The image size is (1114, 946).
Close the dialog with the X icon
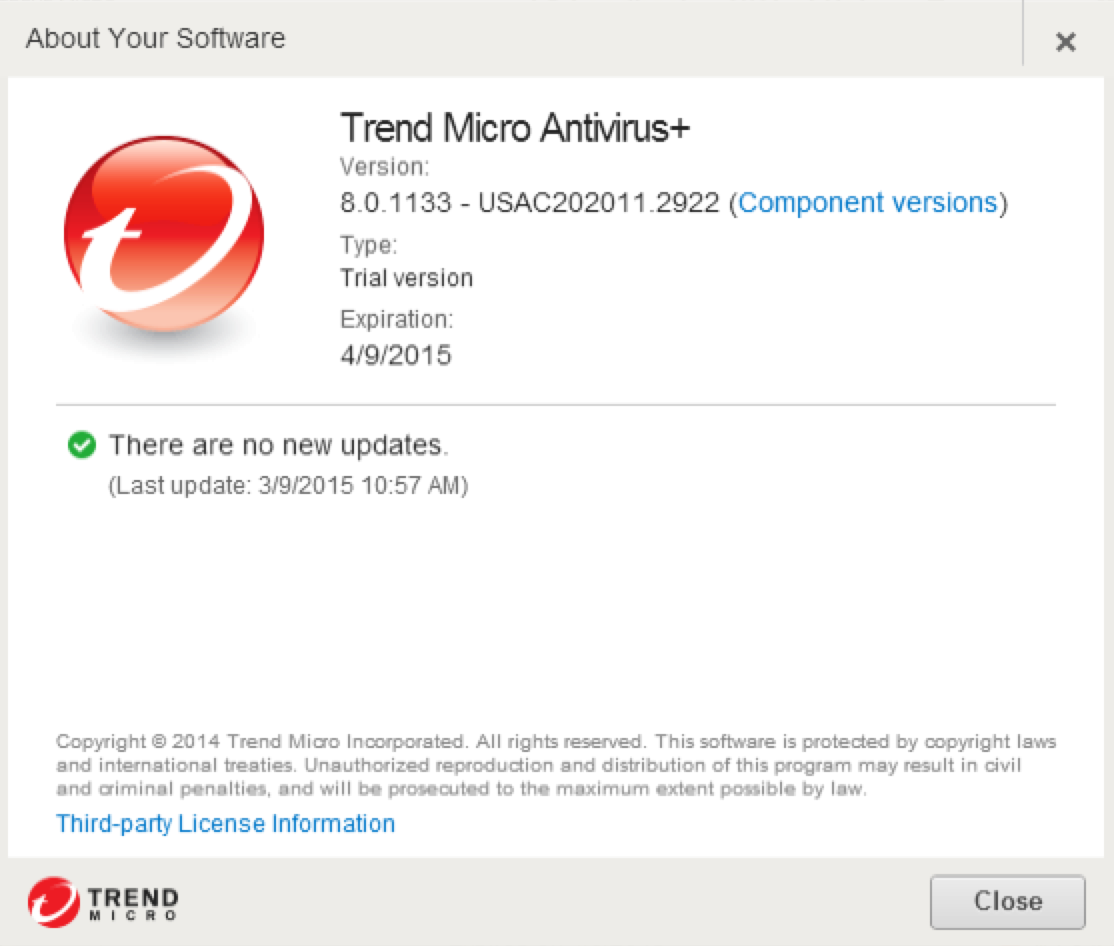1066,42
